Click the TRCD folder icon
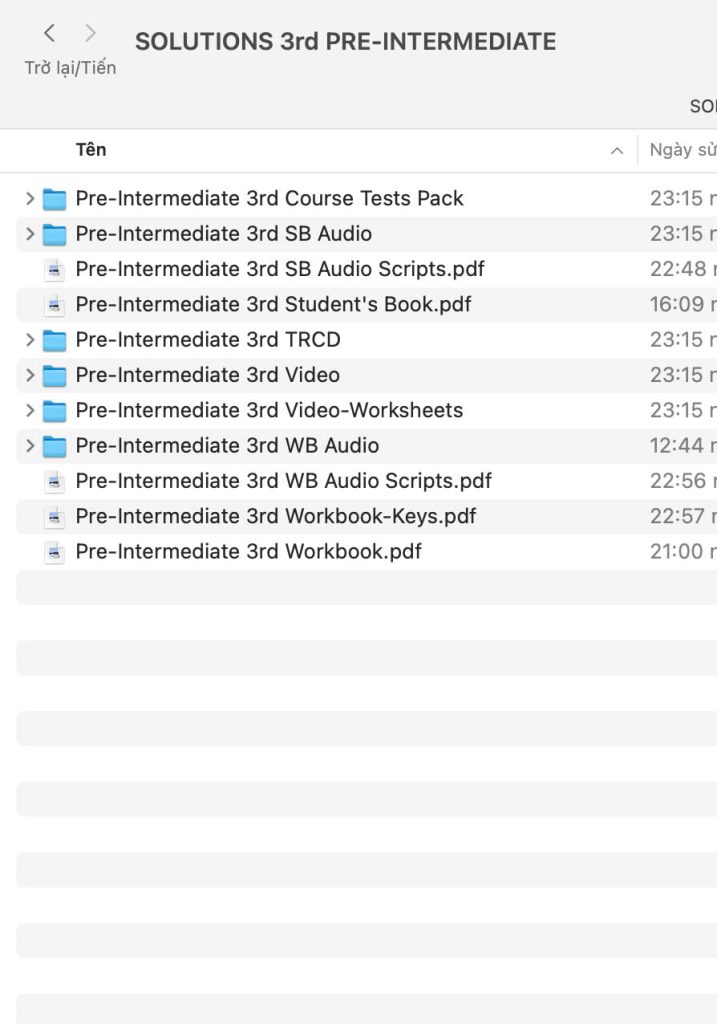Image resolution: width=717 pixels, height=1024 pixels. tap(54, 340)
